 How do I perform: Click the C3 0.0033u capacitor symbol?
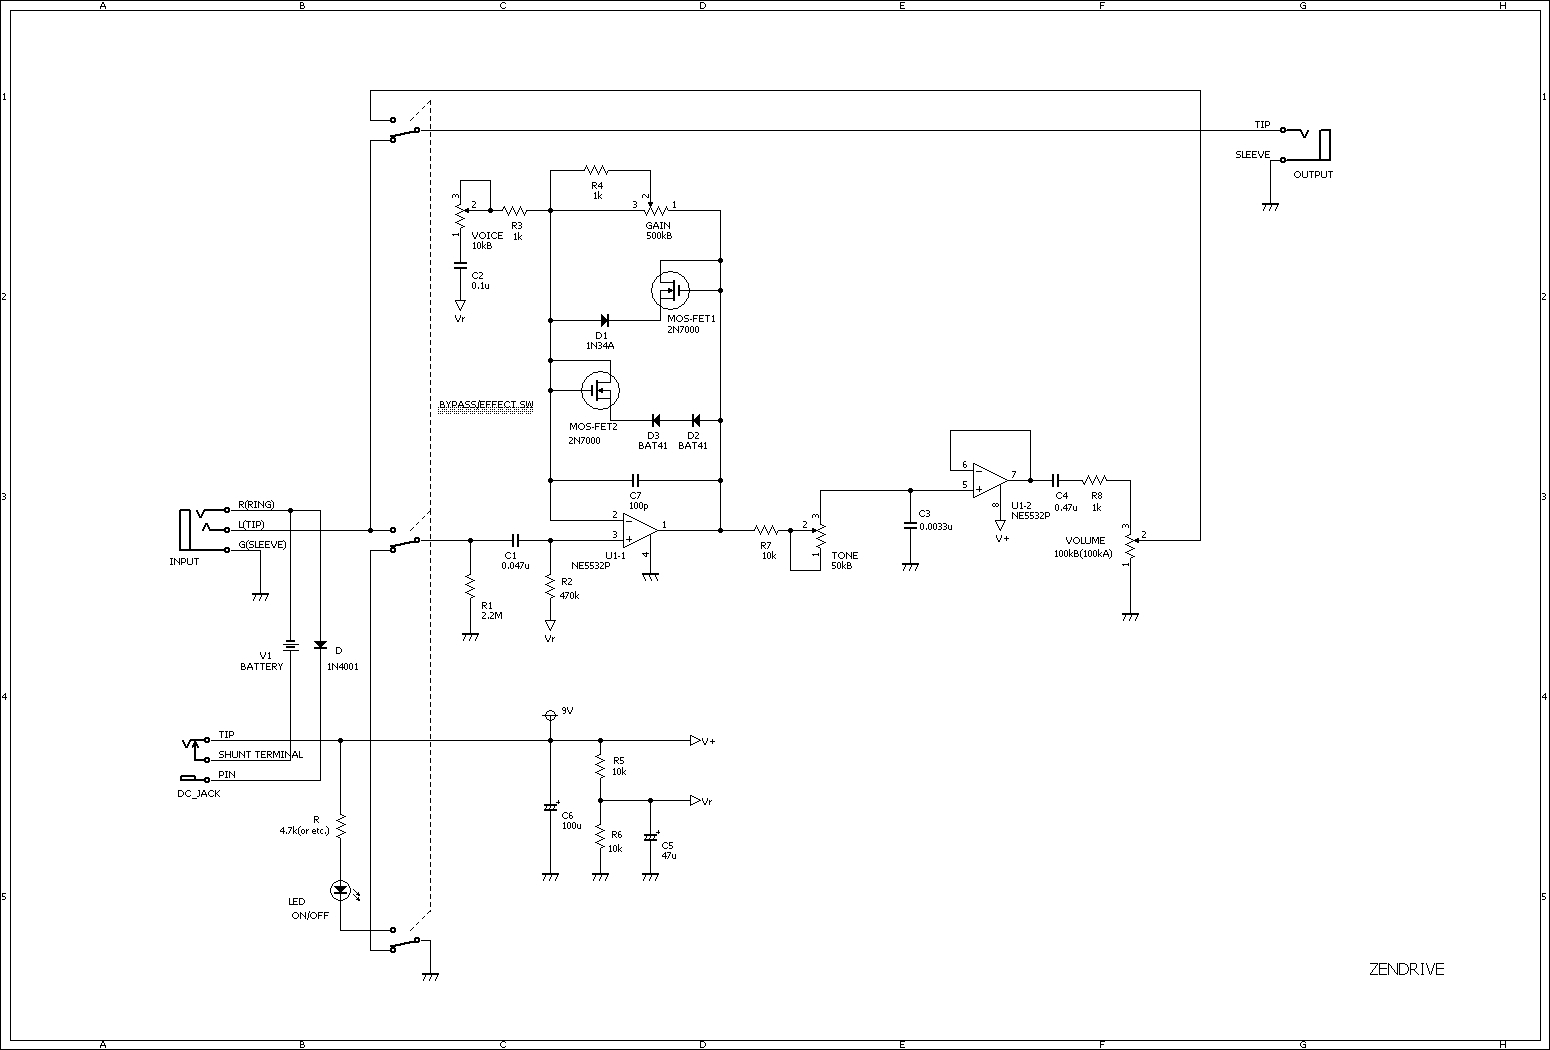tap(910, 525)
